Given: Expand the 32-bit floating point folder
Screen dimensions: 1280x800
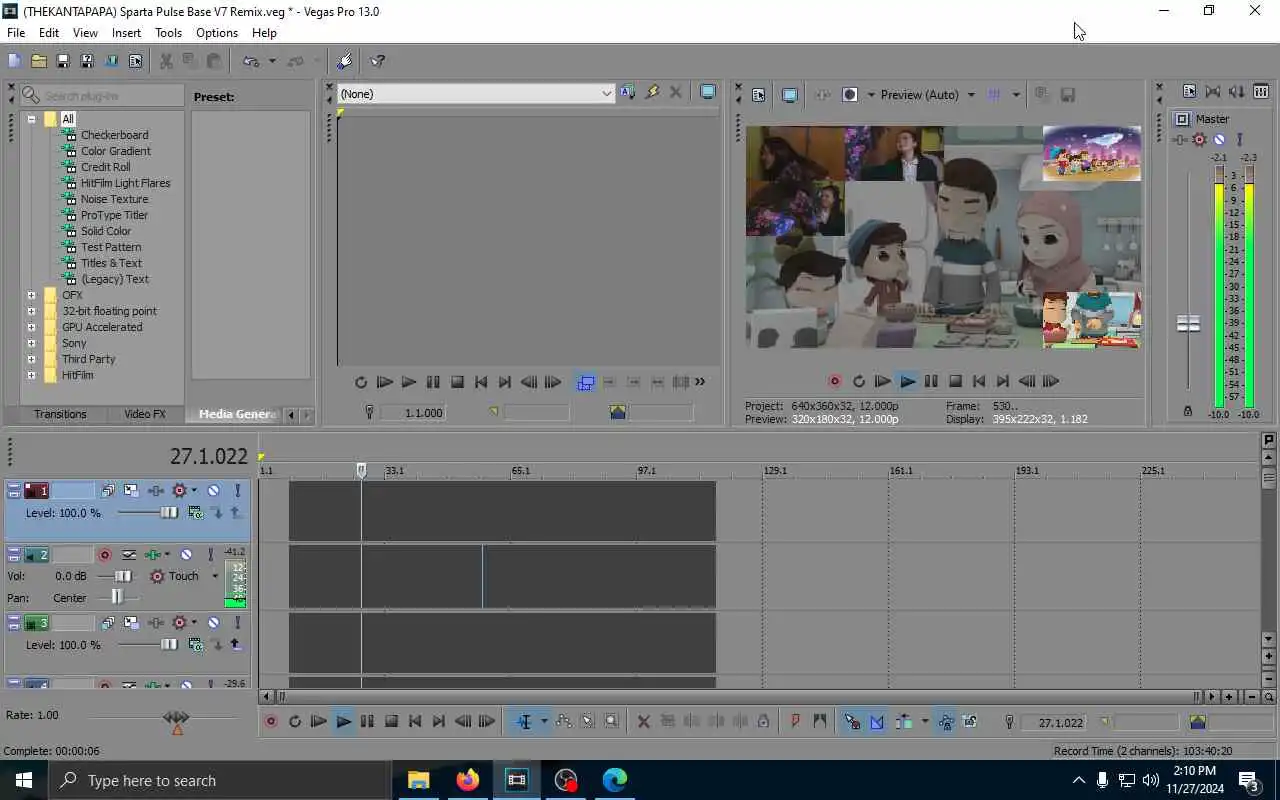Looking at the screenshot, I should (31, 311).
